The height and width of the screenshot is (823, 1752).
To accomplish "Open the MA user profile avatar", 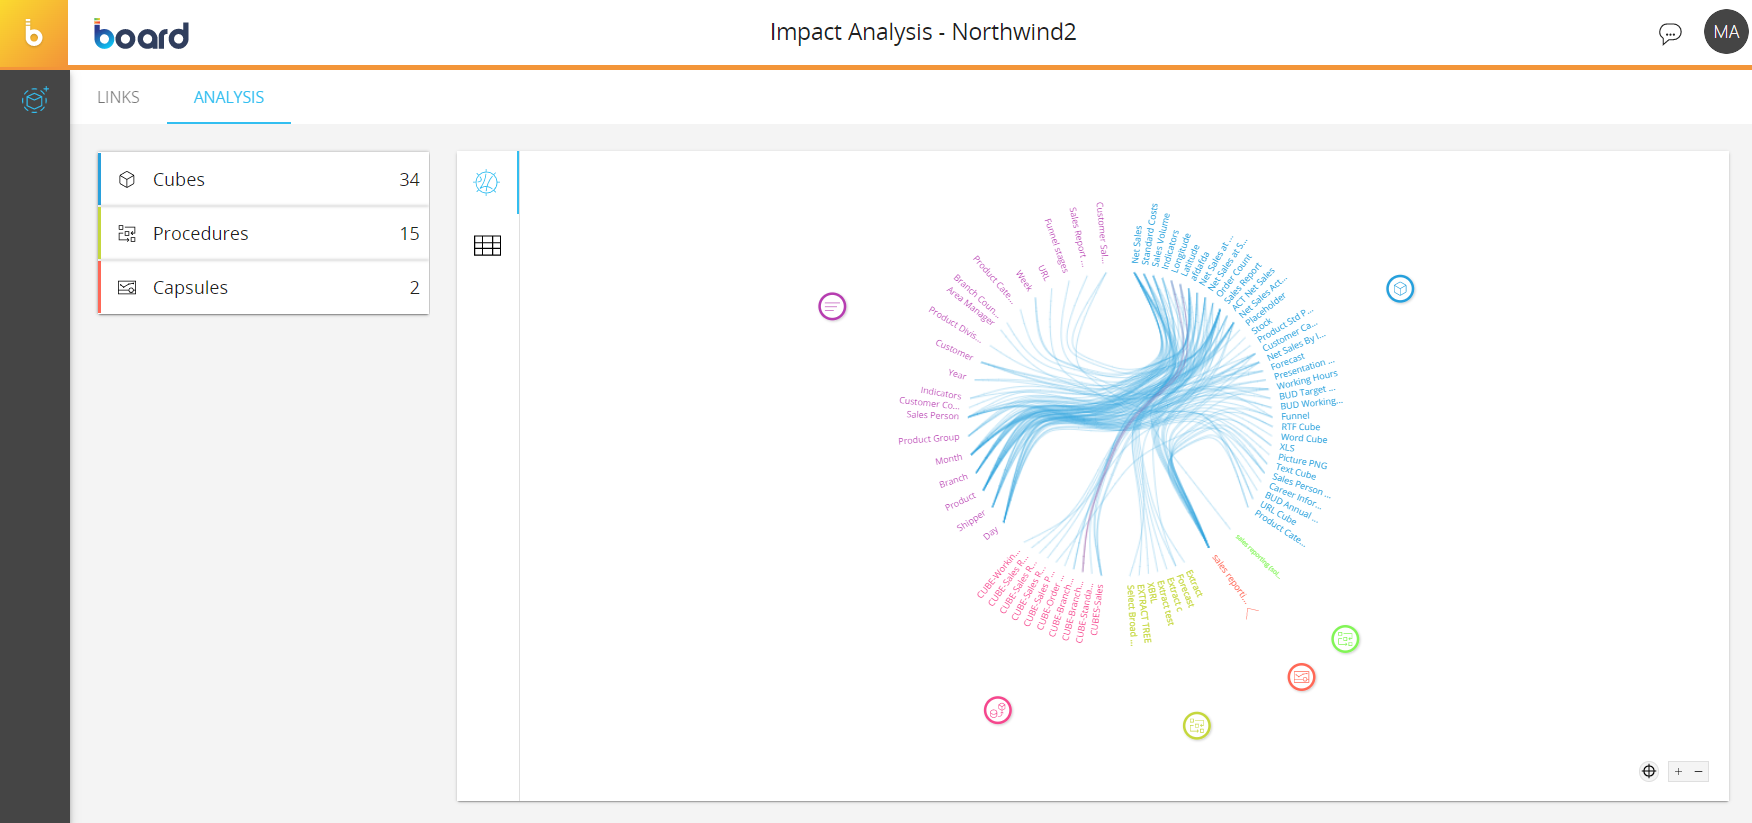I will [1725, 32].
